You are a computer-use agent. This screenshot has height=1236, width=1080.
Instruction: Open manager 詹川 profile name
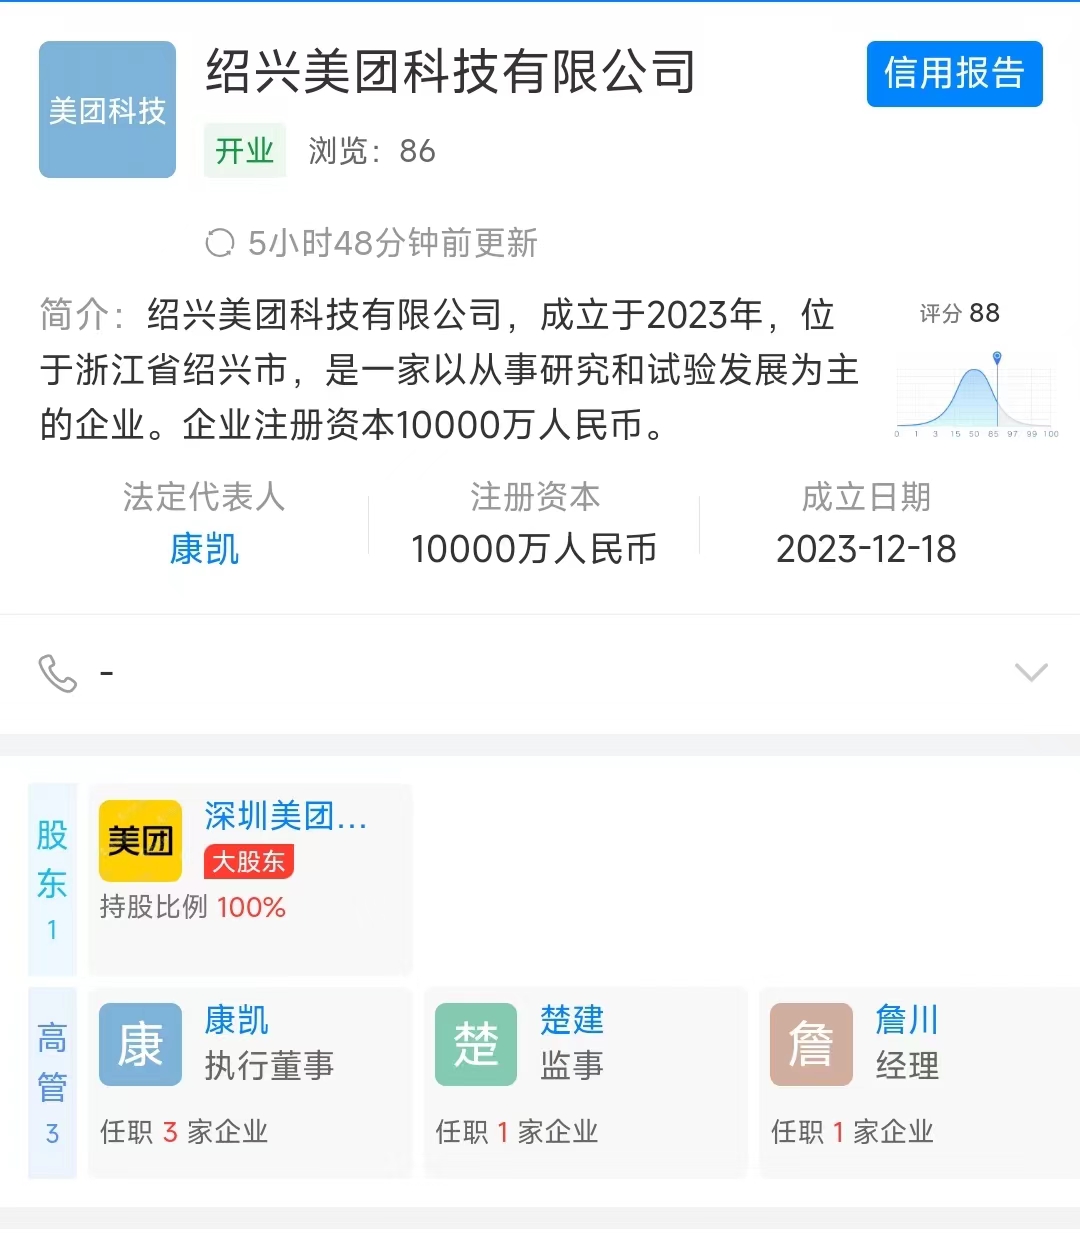pos(907,1020)
